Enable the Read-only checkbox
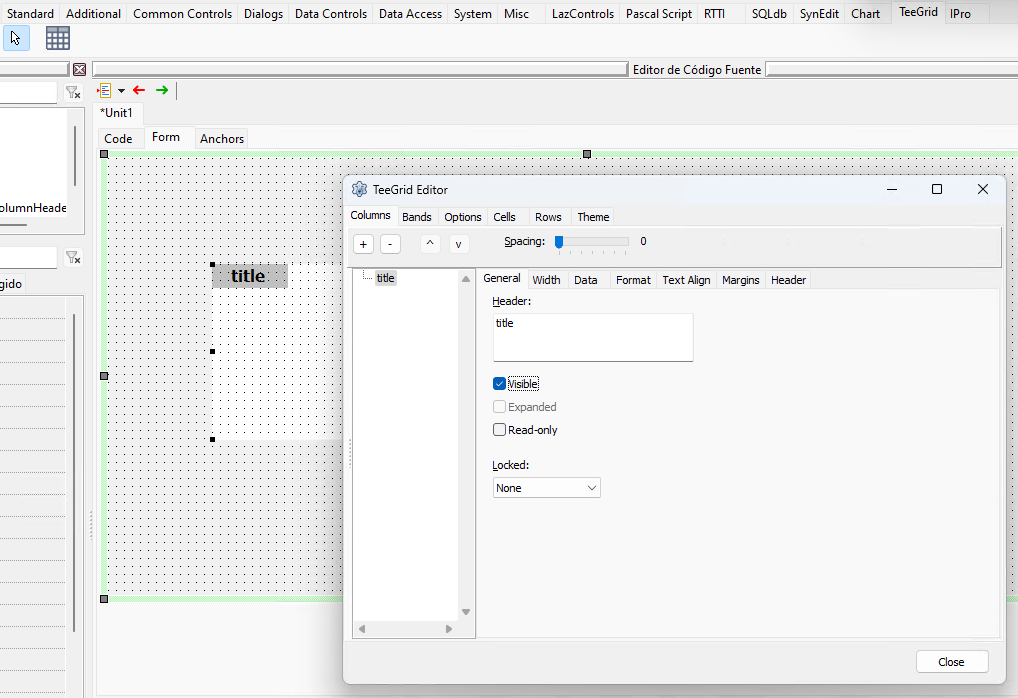 (499, 430)
